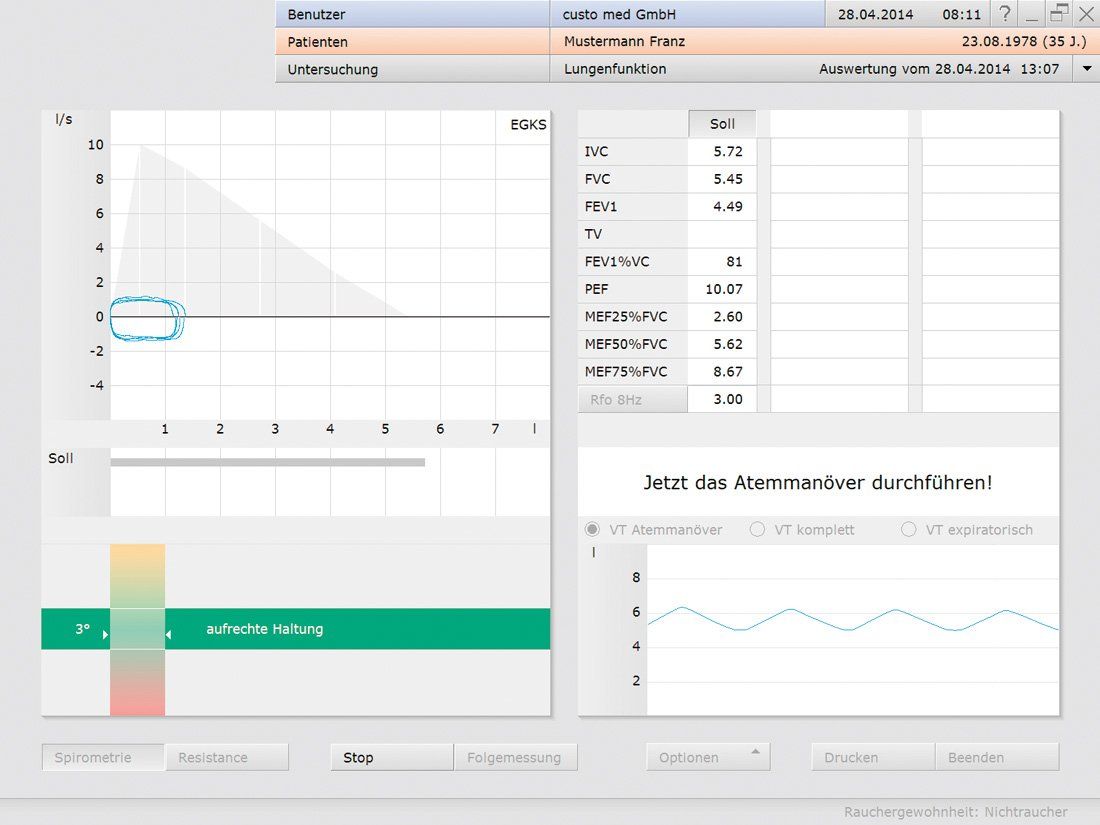Click the Folgemessung button
Screen dimensions: 1100x825
click(x=515, y=757)
